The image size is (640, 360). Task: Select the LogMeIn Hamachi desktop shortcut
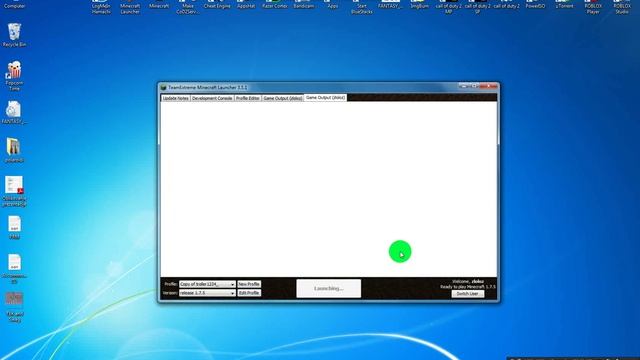[x=101, y=7]
